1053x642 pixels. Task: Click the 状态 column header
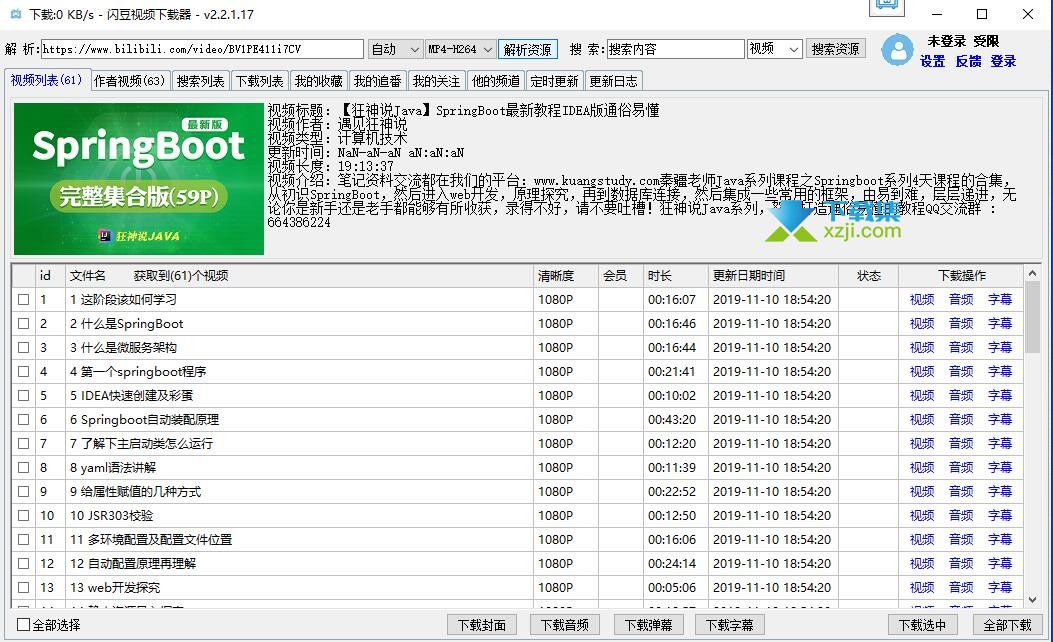tap(868, 276)
